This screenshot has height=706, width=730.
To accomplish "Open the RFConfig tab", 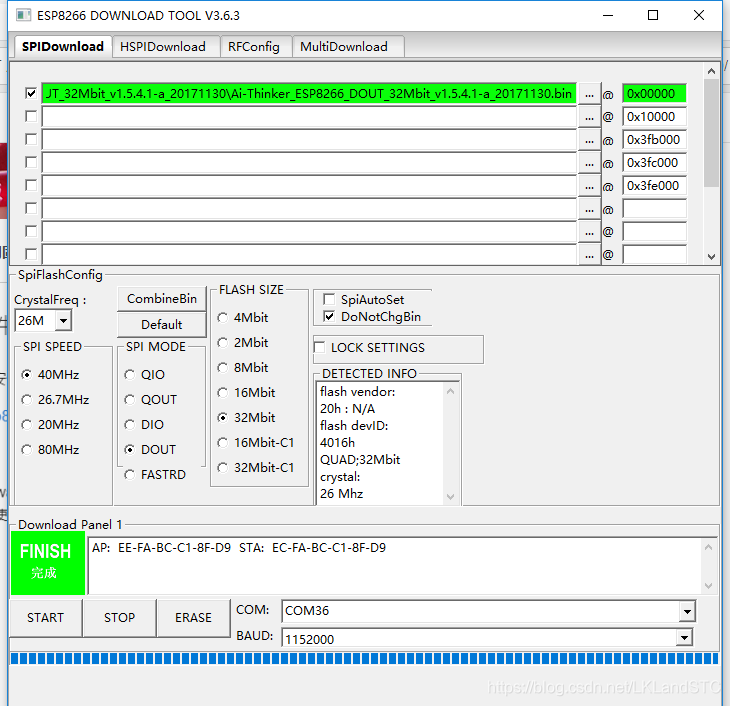I will (x=254, y=47).
